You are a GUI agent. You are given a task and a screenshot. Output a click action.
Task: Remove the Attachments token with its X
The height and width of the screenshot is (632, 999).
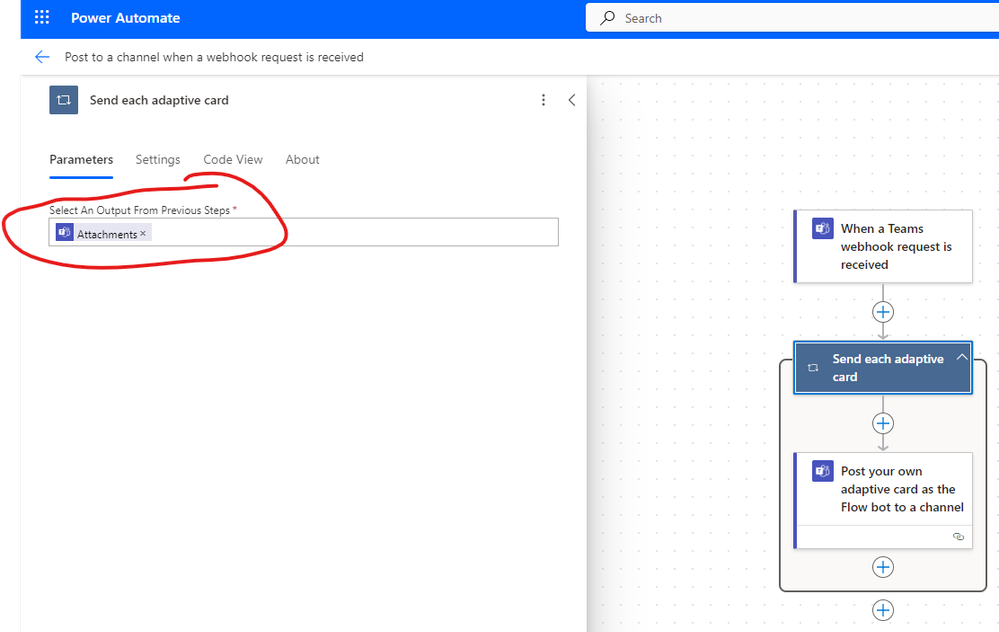pyautogui.click(x=143, y=233)
